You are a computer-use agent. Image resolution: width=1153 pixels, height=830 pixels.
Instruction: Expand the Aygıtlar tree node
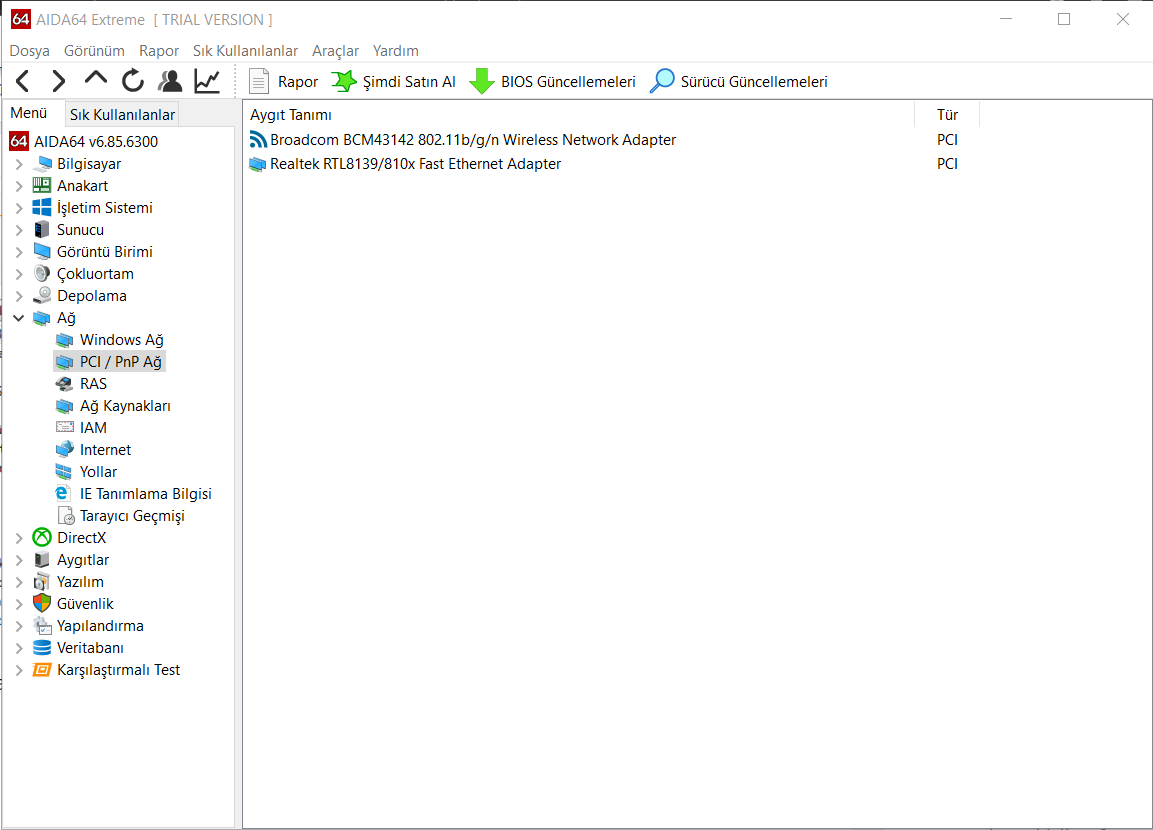click(19, 560)
